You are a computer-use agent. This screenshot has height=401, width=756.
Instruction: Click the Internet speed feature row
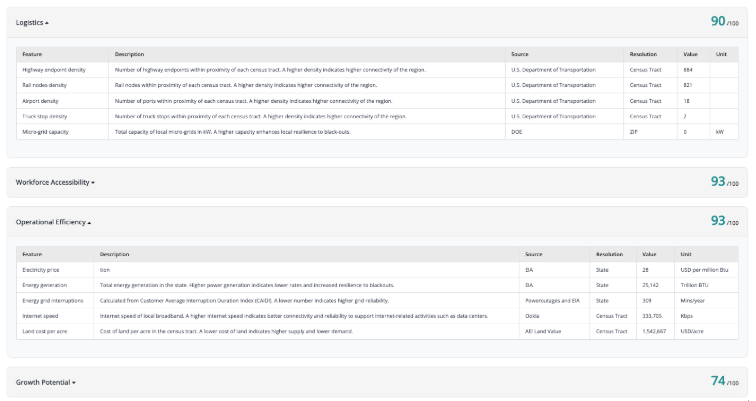point(40,316)
